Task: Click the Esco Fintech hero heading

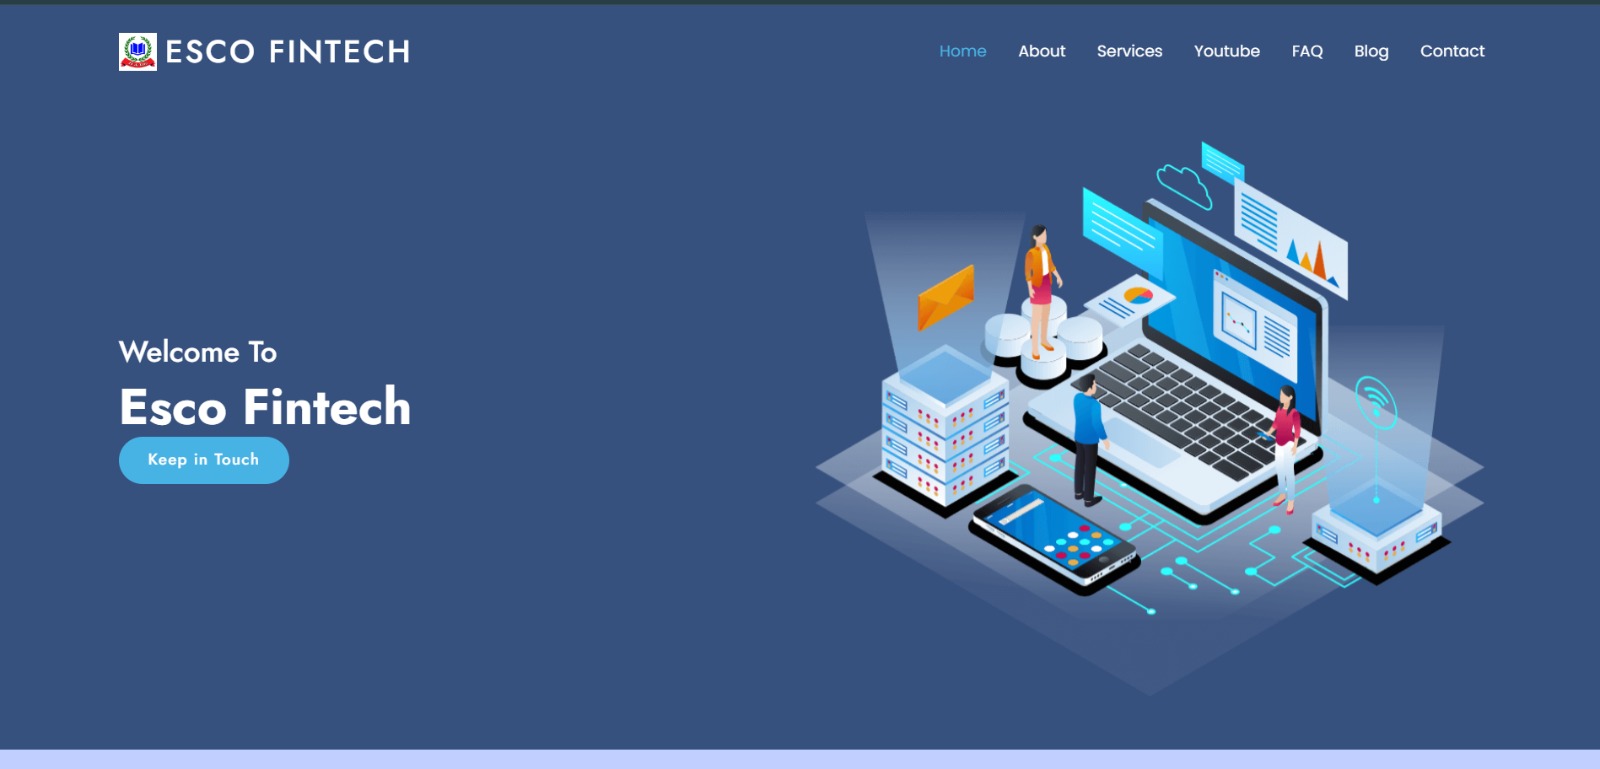Action: 265,407
